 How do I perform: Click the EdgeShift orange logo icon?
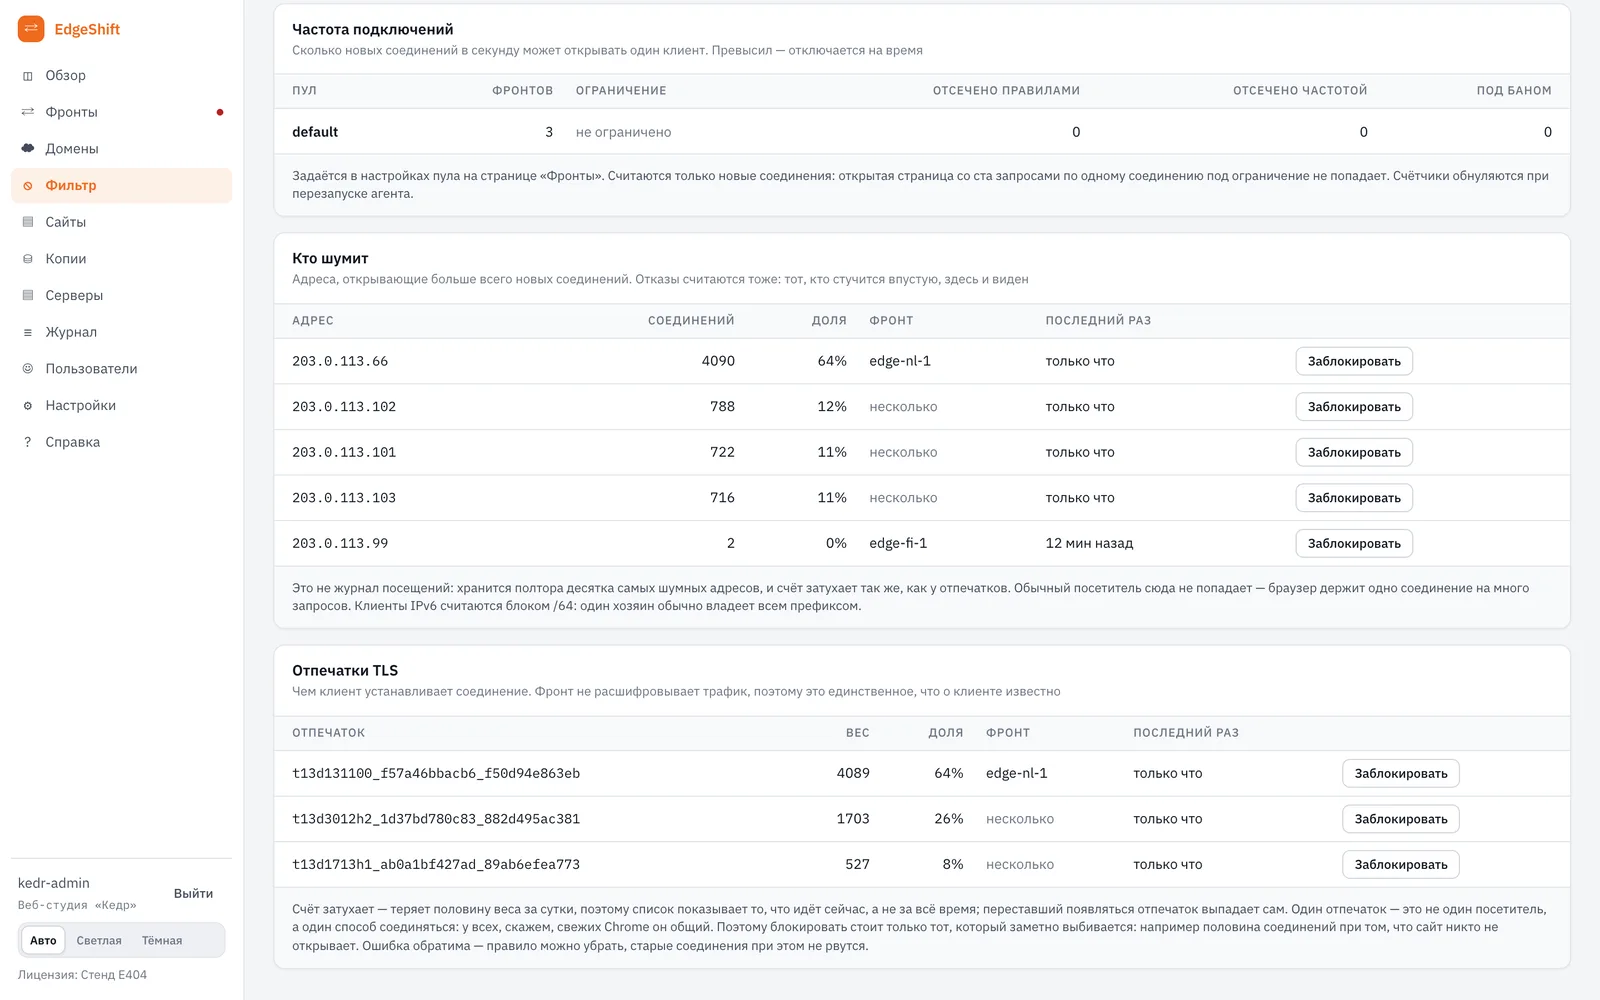pyautogui.click(x=31, y=29)
